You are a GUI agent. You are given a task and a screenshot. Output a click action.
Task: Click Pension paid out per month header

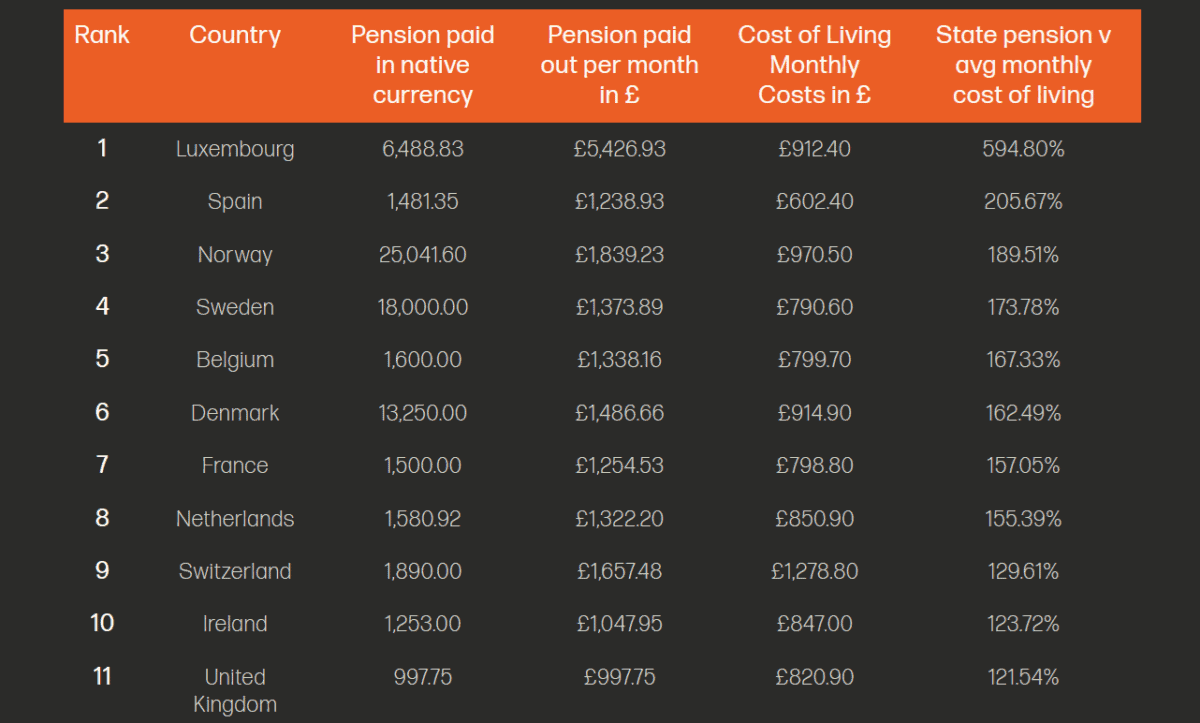(x=619, y=65)
